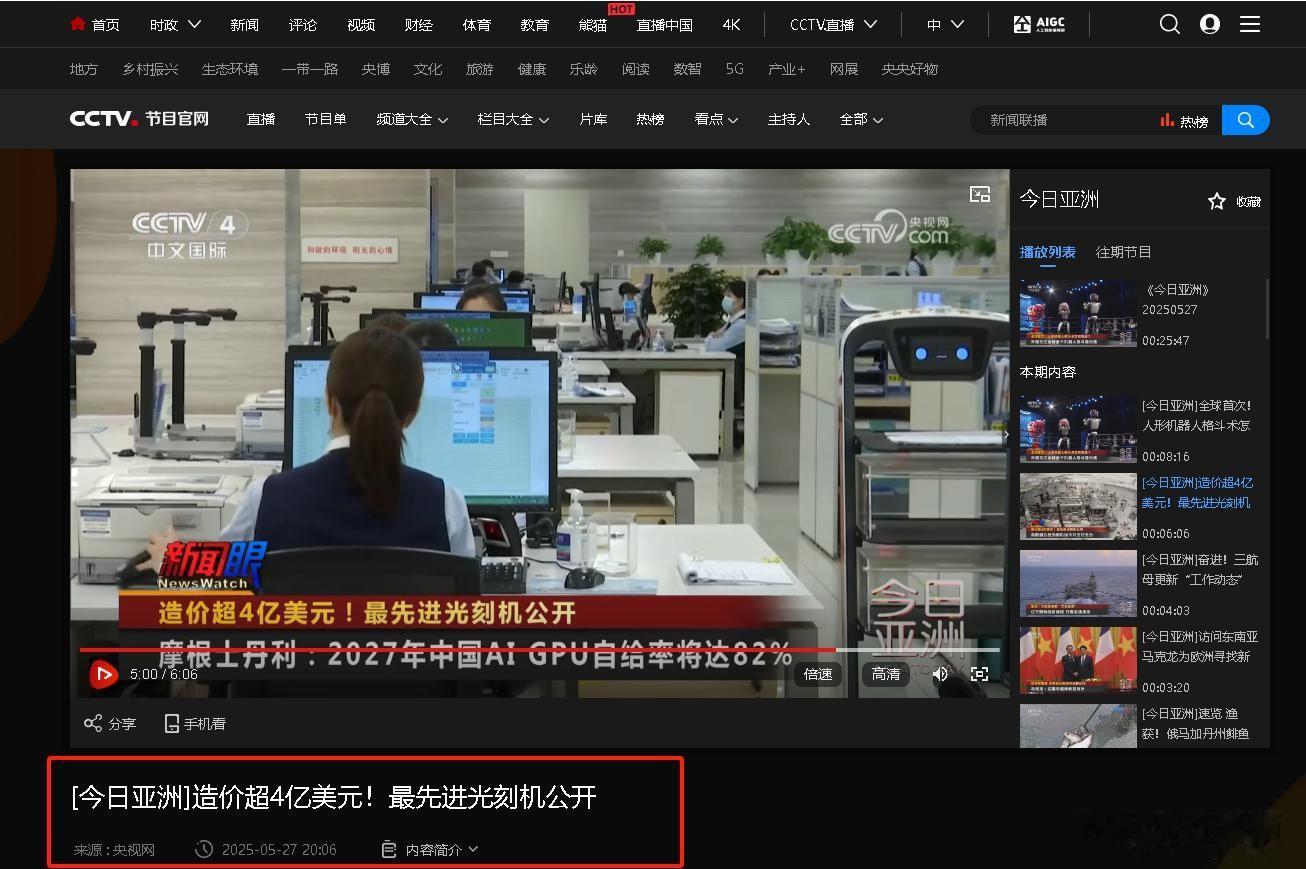Open picture-in-picture from the video's top corner
Screen dimensions: 1306x869
980,195
